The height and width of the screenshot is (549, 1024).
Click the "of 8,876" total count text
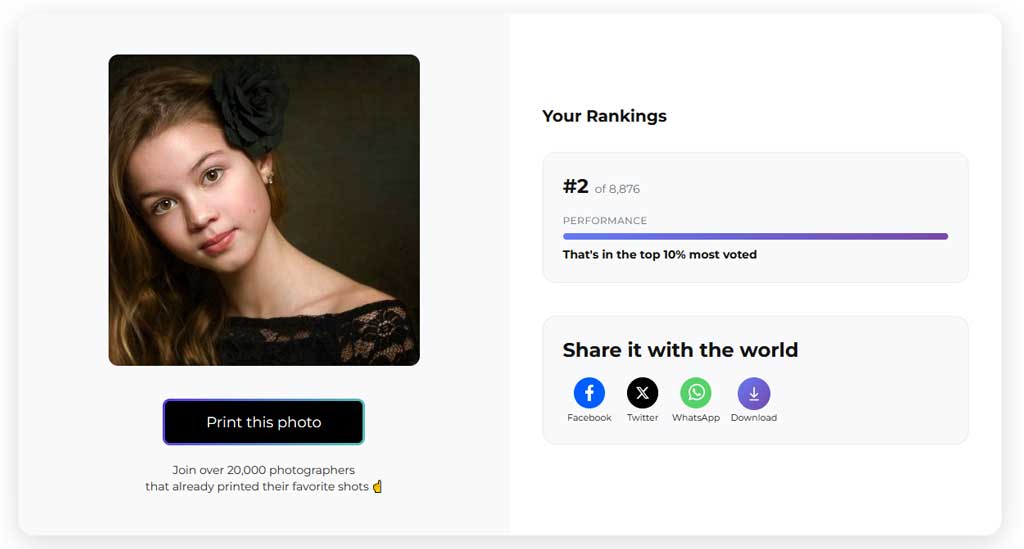[x=617, y=189]
